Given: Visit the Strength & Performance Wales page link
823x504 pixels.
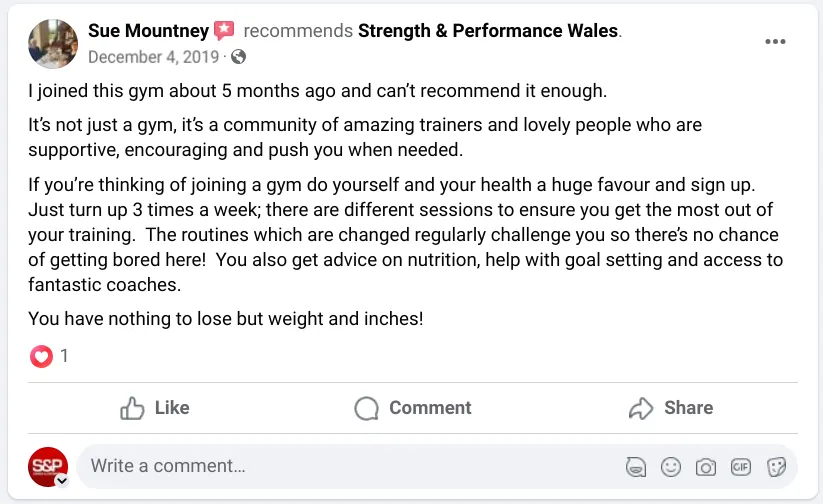Looking at the screenshot, I should click(488, 31).
